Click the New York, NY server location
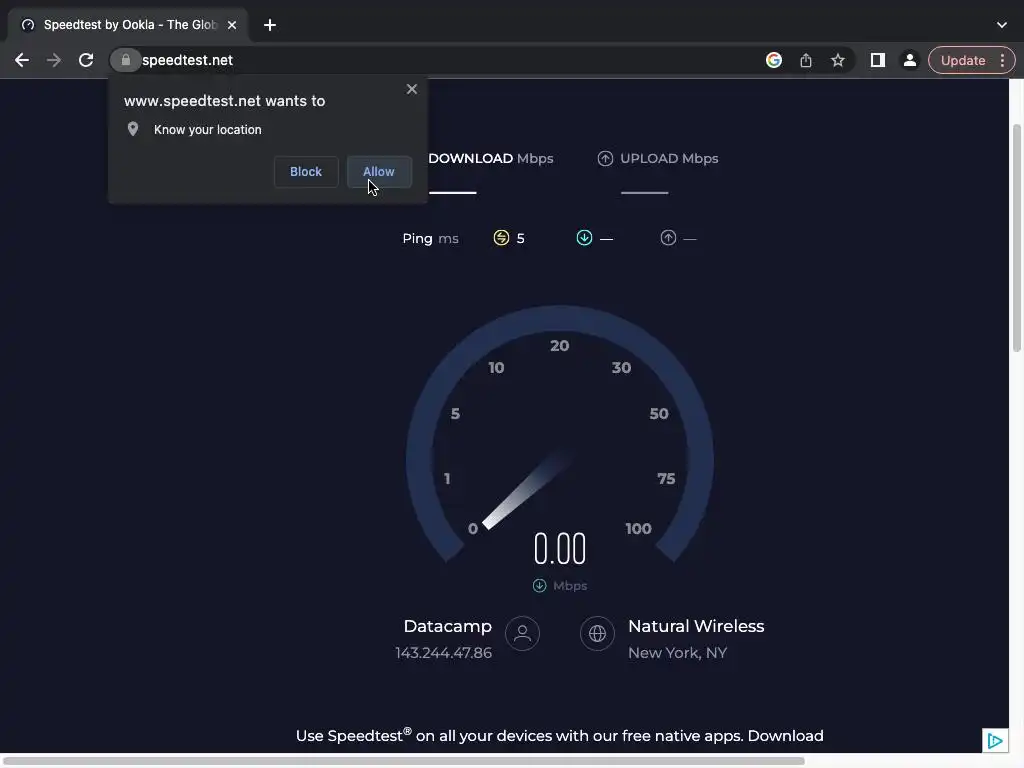The image size is (1024, 768). tap(677, 653)
